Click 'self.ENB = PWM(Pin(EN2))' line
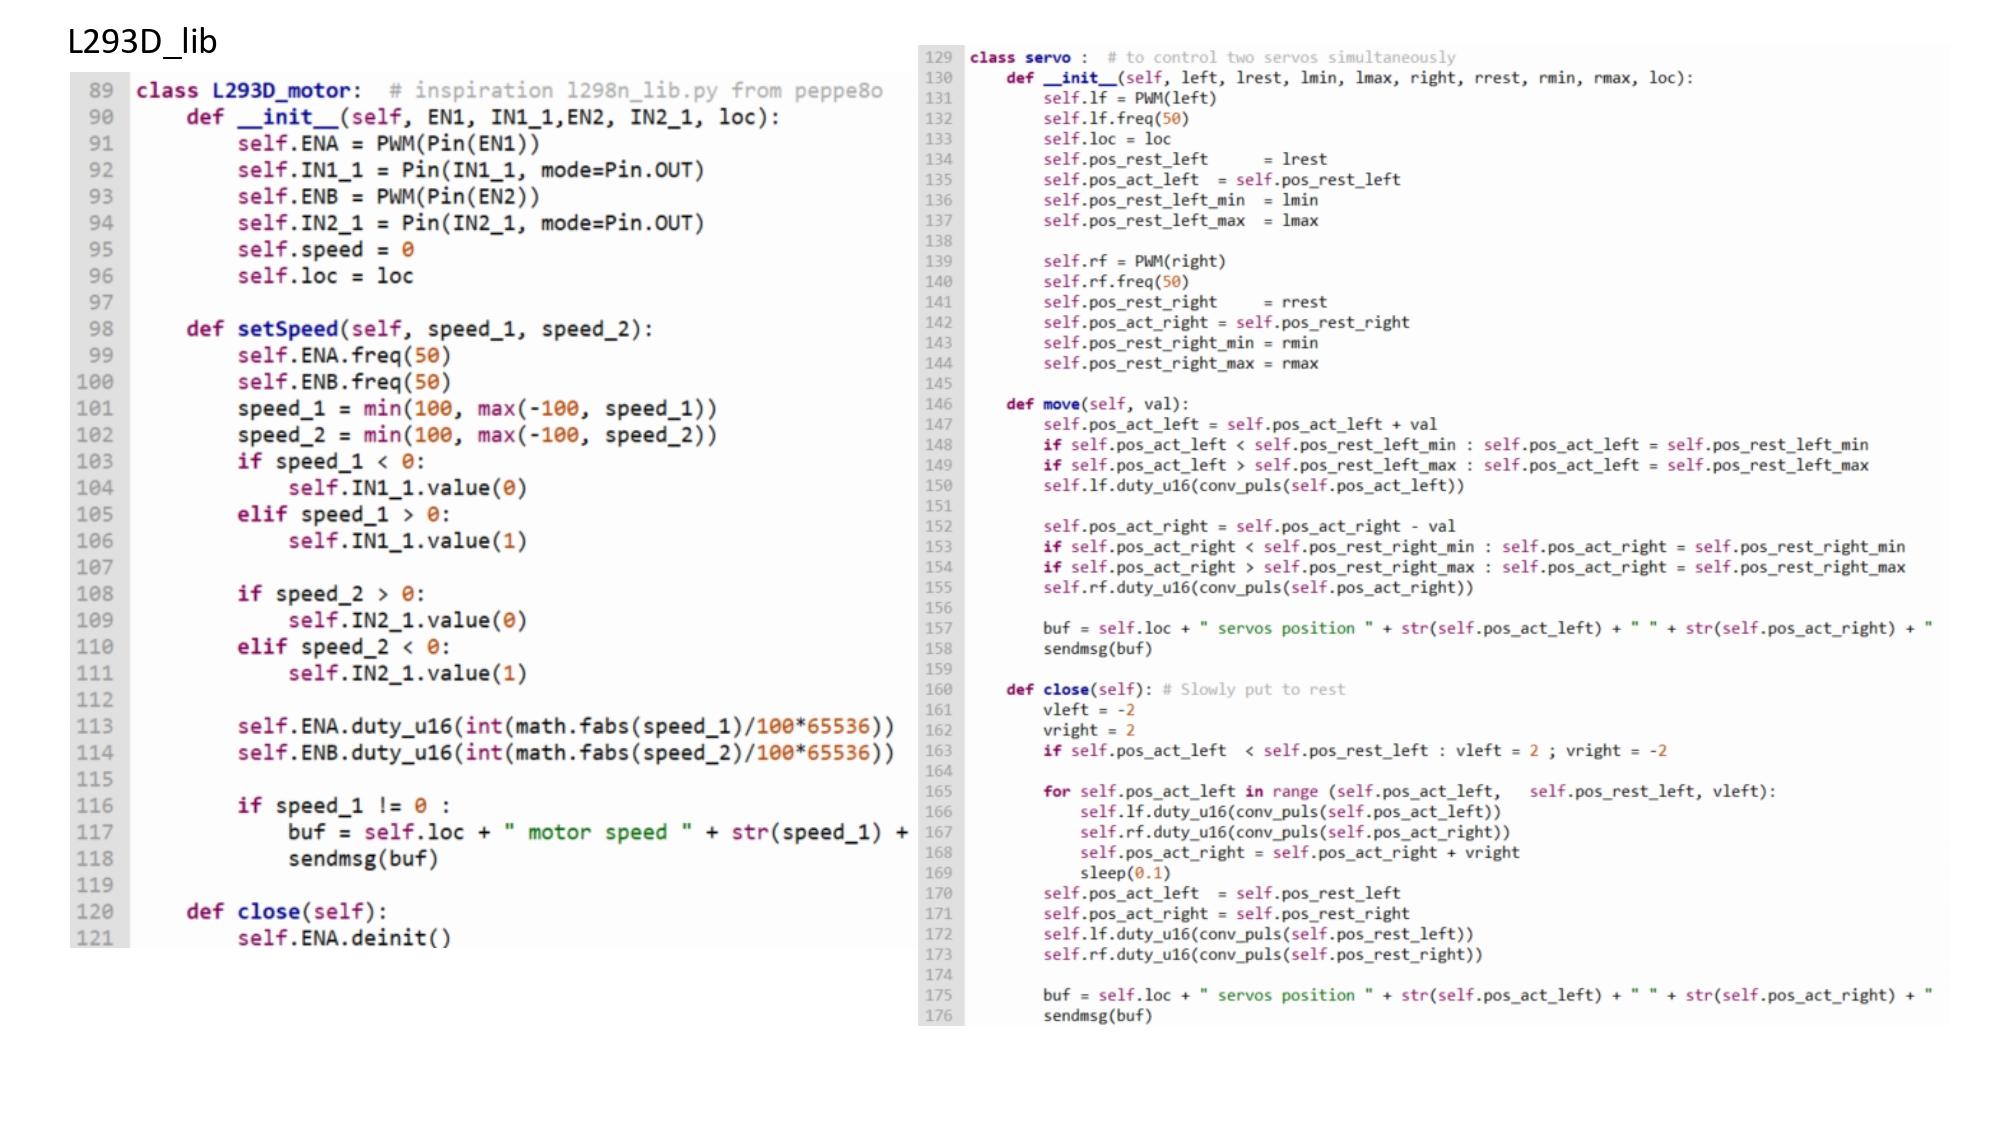 click(x=388, y=196)
